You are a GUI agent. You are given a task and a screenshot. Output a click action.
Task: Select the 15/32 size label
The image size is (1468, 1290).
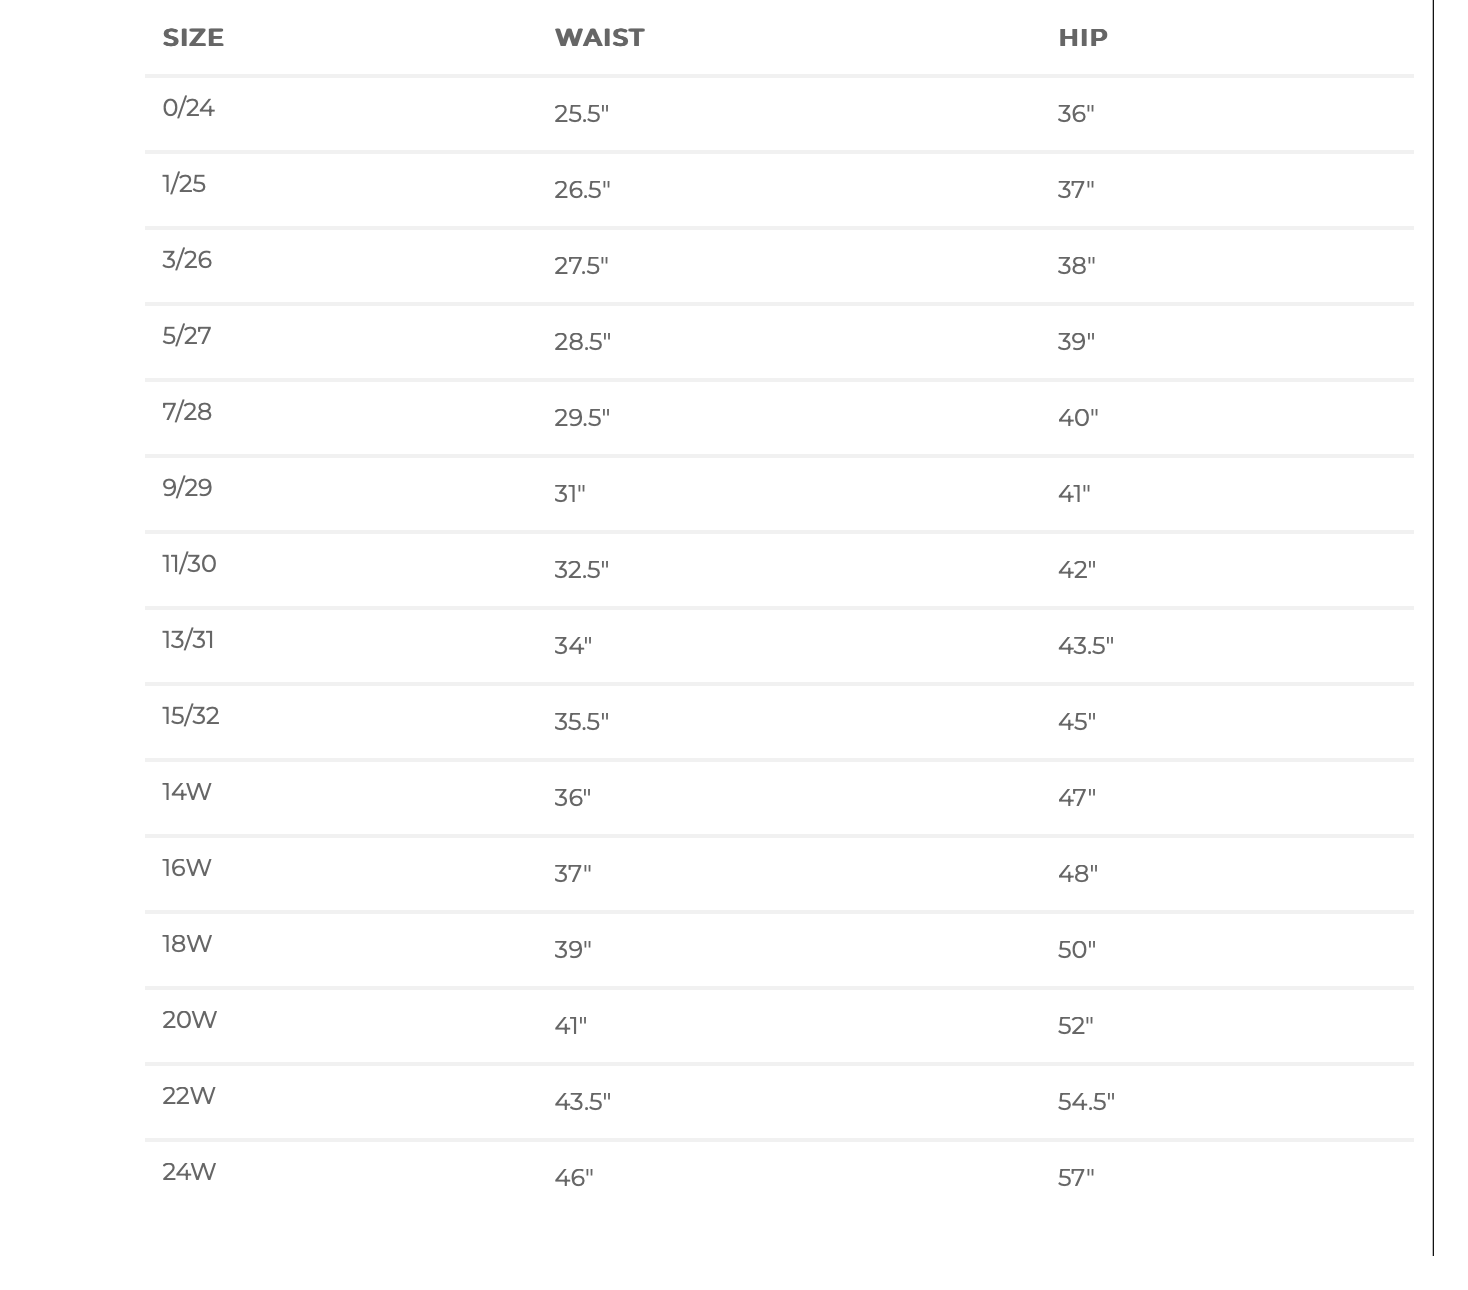point(191,716)
